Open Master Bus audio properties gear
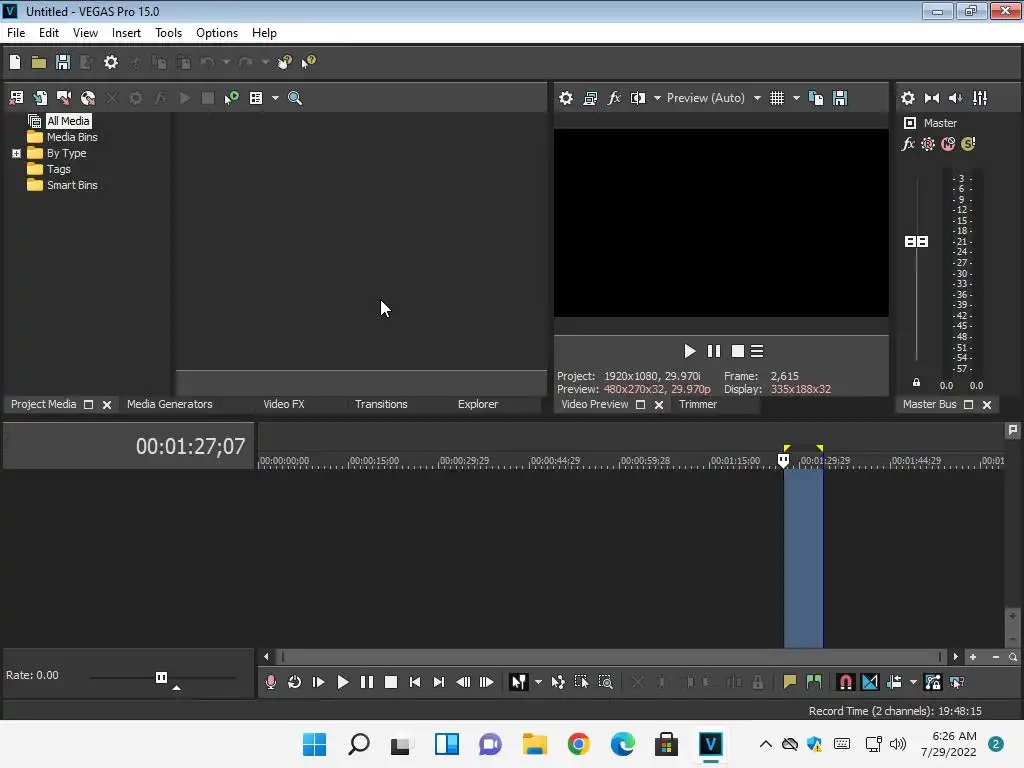Image resolution: width=1024 pixels, height=768 pixels. point(908,98)
